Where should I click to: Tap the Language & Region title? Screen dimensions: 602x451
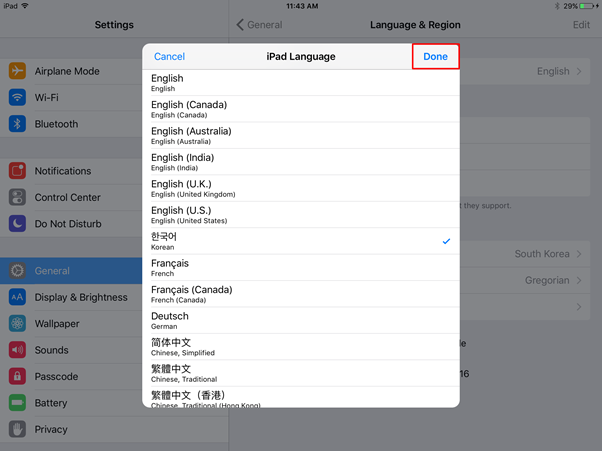click(415, 25)
